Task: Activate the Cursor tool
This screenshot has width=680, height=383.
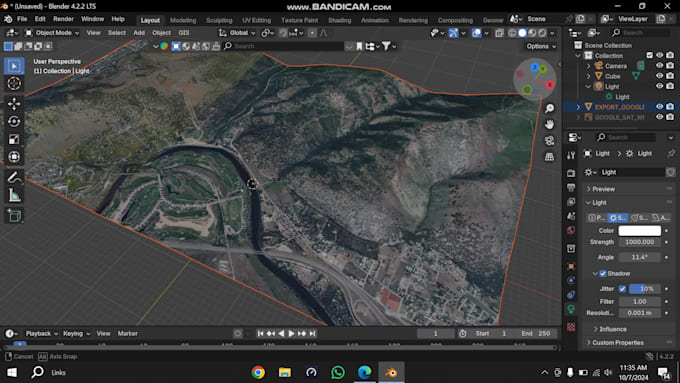Action: pos(14,83)
